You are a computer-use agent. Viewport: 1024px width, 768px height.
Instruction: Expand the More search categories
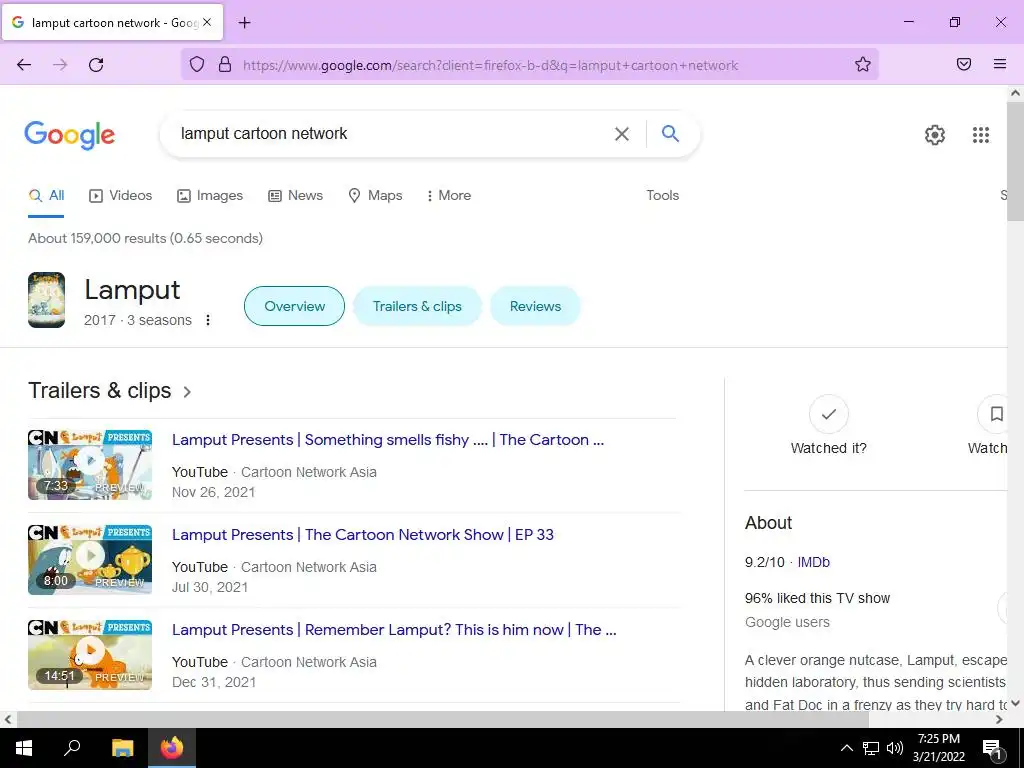[448, 195]
